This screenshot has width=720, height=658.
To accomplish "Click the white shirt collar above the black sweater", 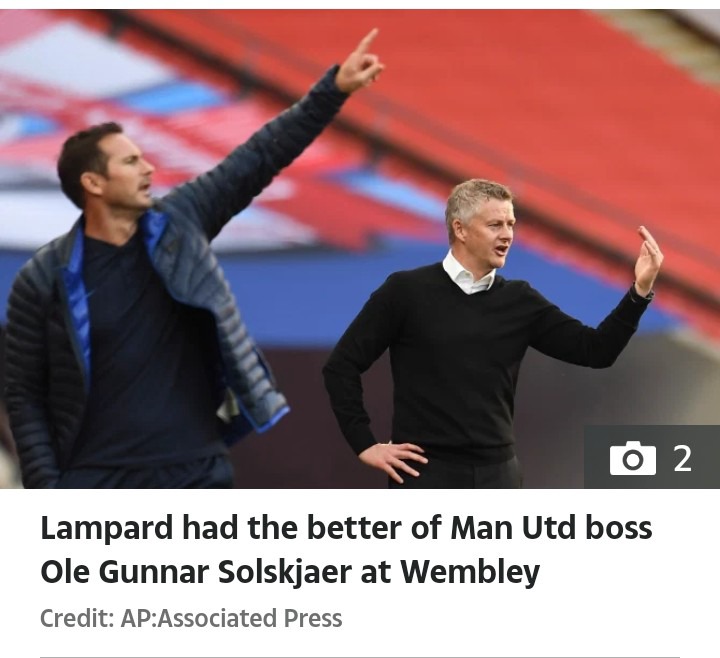I will click(468, 274).
